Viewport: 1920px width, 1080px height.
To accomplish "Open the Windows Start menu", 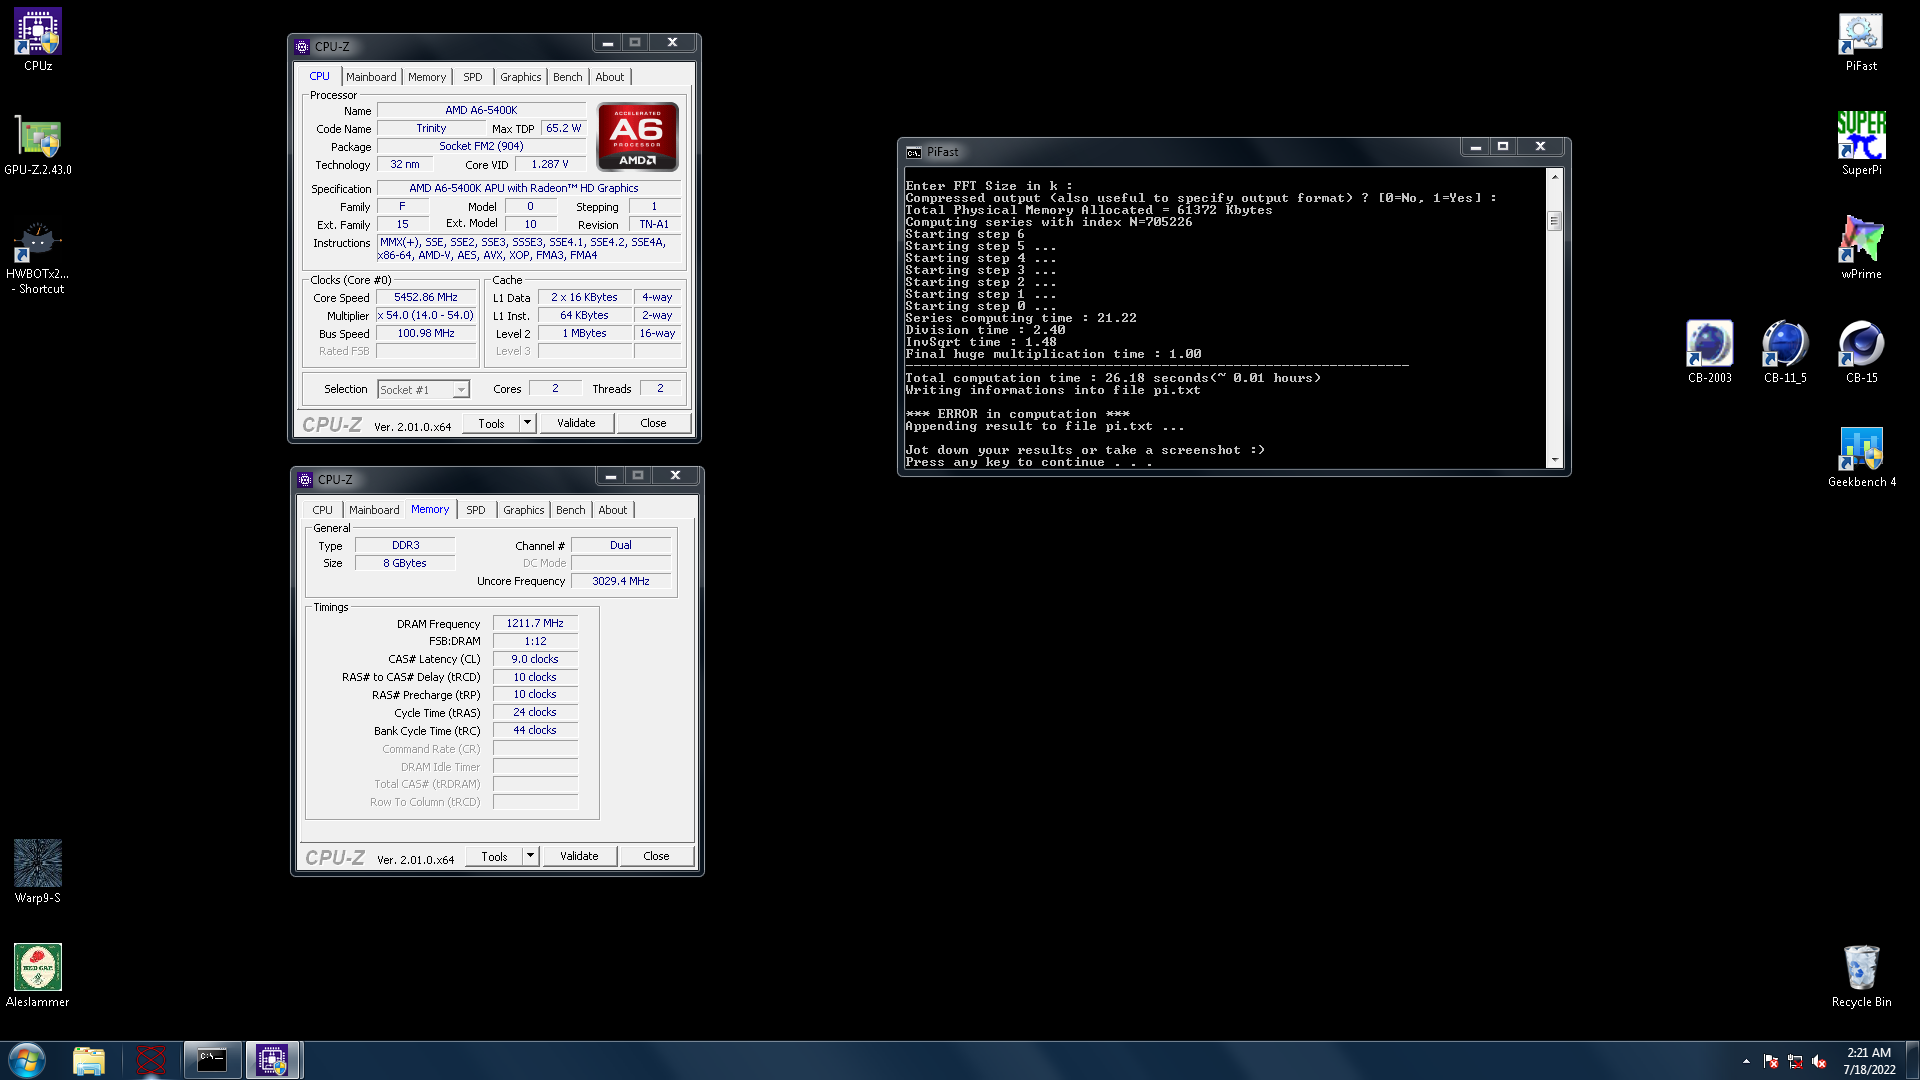I will click(27, 1060).
